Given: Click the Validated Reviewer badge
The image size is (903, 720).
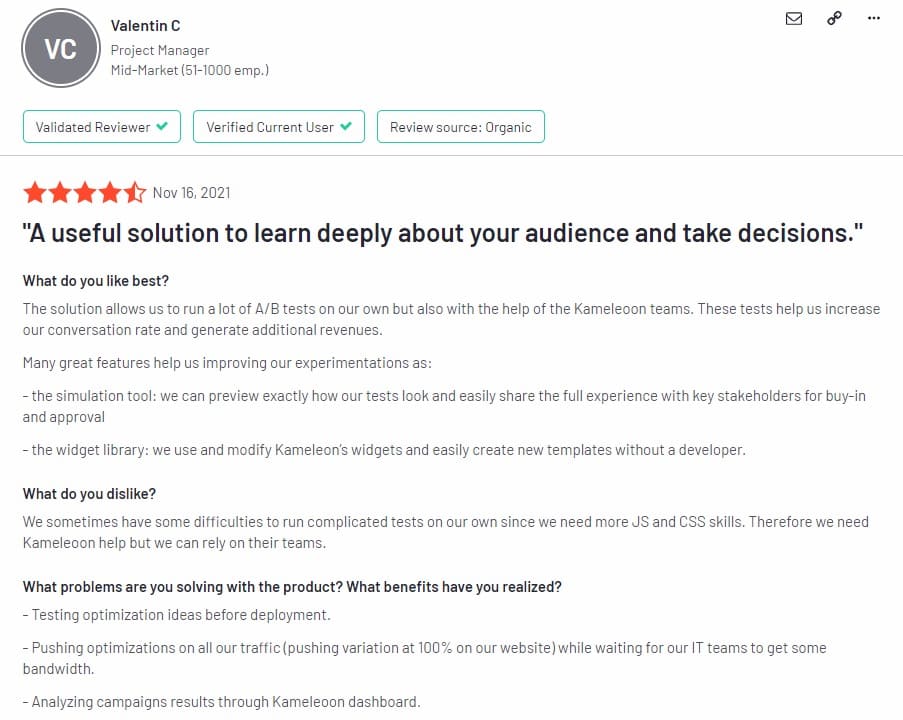Looking at the screenshot, I should point(102,127).
